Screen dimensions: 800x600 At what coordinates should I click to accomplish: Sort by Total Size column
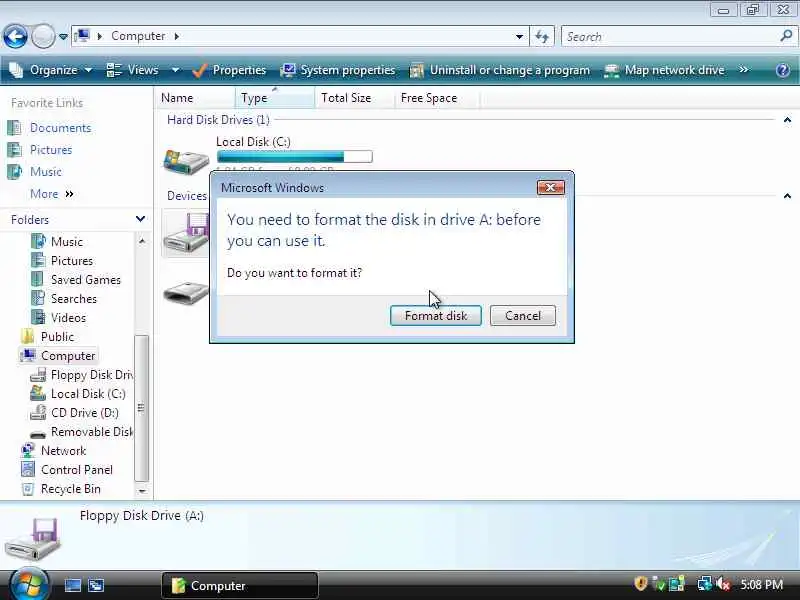tap(355, 98)
